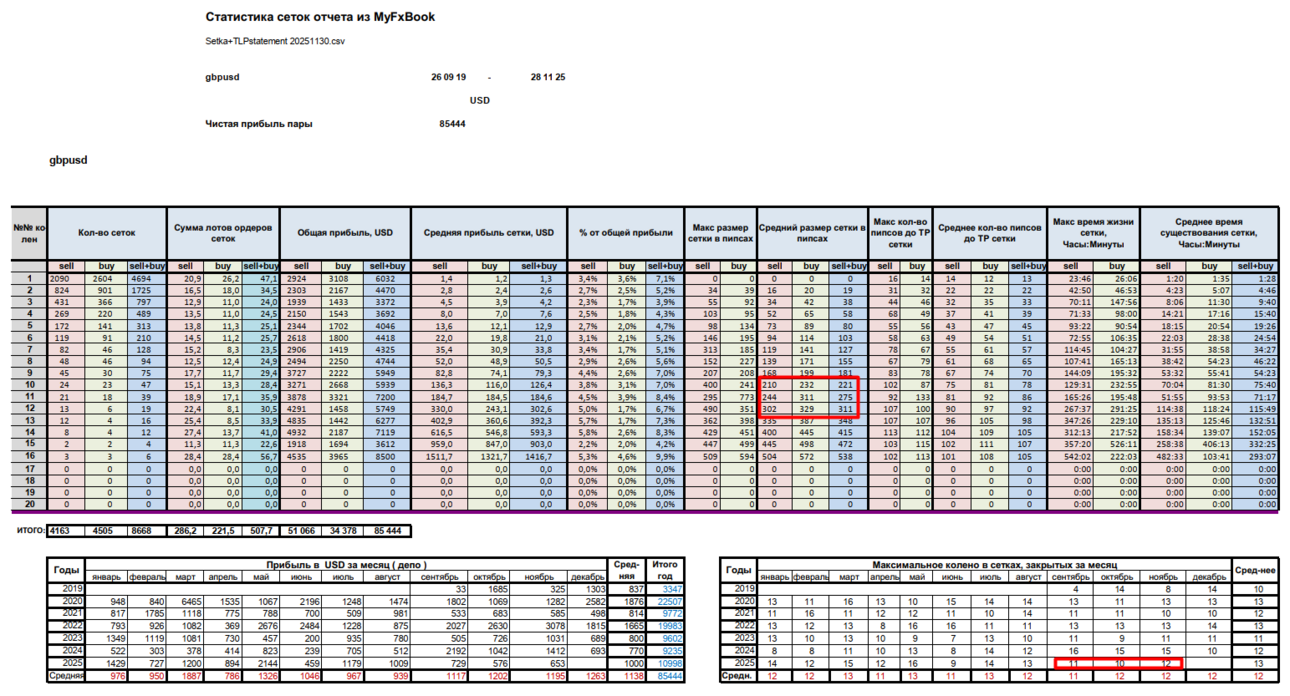Select the 'Чистая прибыль пары' label
The width and height of the screenshot is (1290, 696).
[258, 124]
